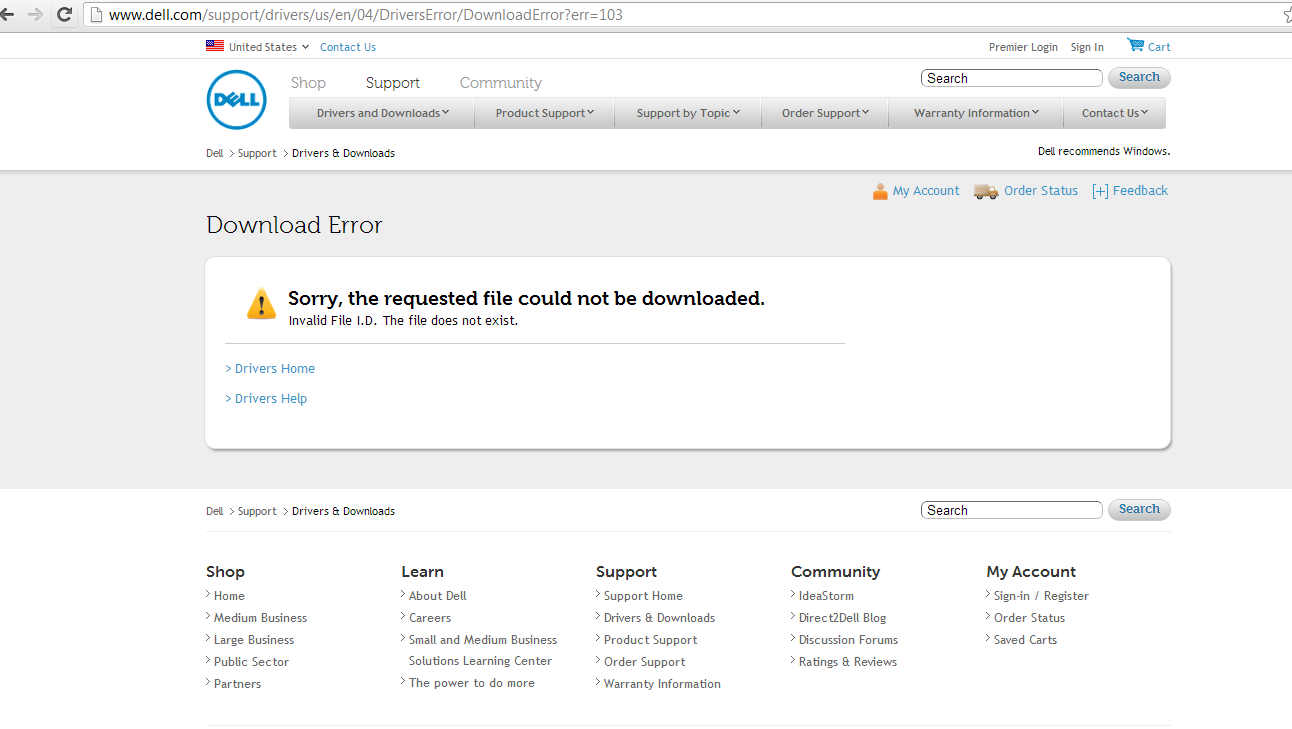
Task: Click the top Contact Us link
Action: click(x=348, y=47)
